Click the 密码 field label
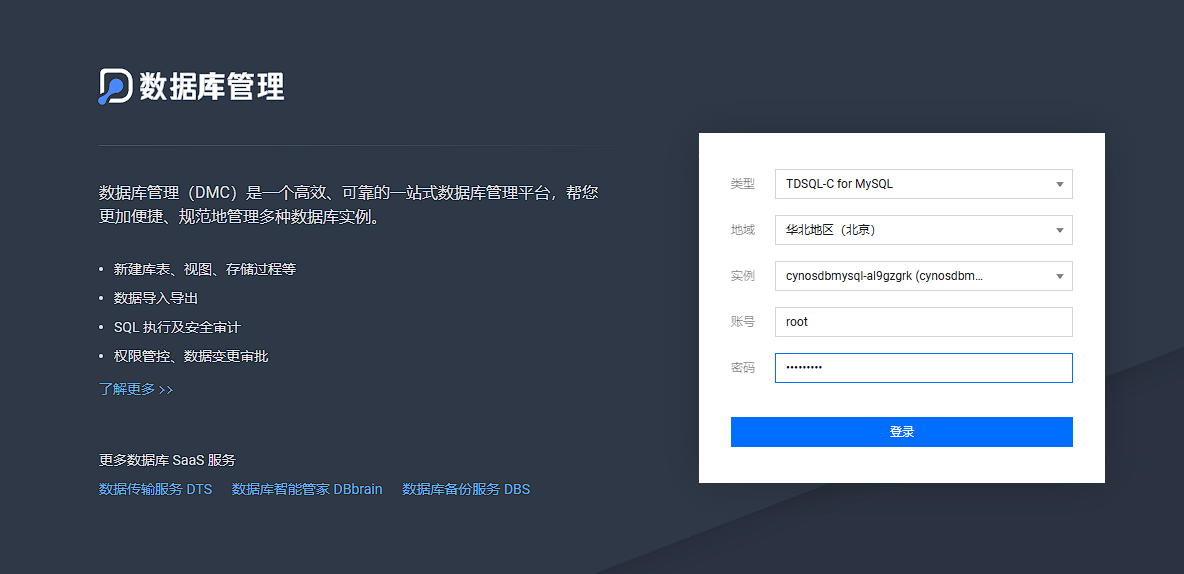Image resolution: width=1184 pixels, height=574 pixels. click(x=742, y=368)
